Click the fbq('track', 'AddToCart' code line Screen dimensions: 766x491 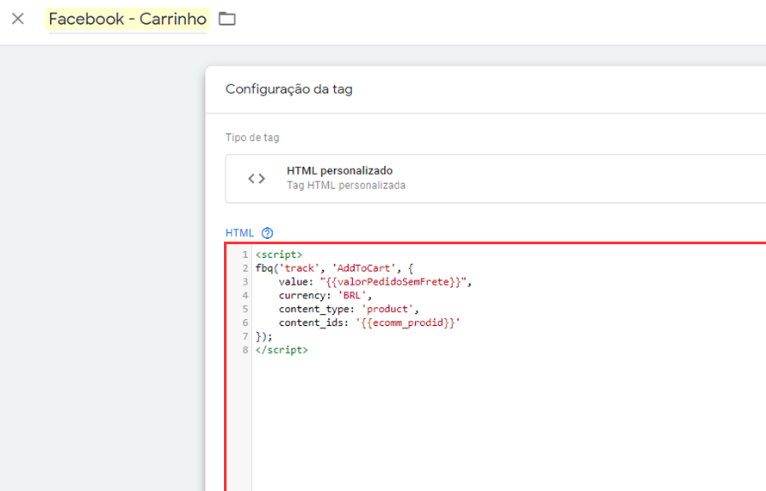pos(334,268)
